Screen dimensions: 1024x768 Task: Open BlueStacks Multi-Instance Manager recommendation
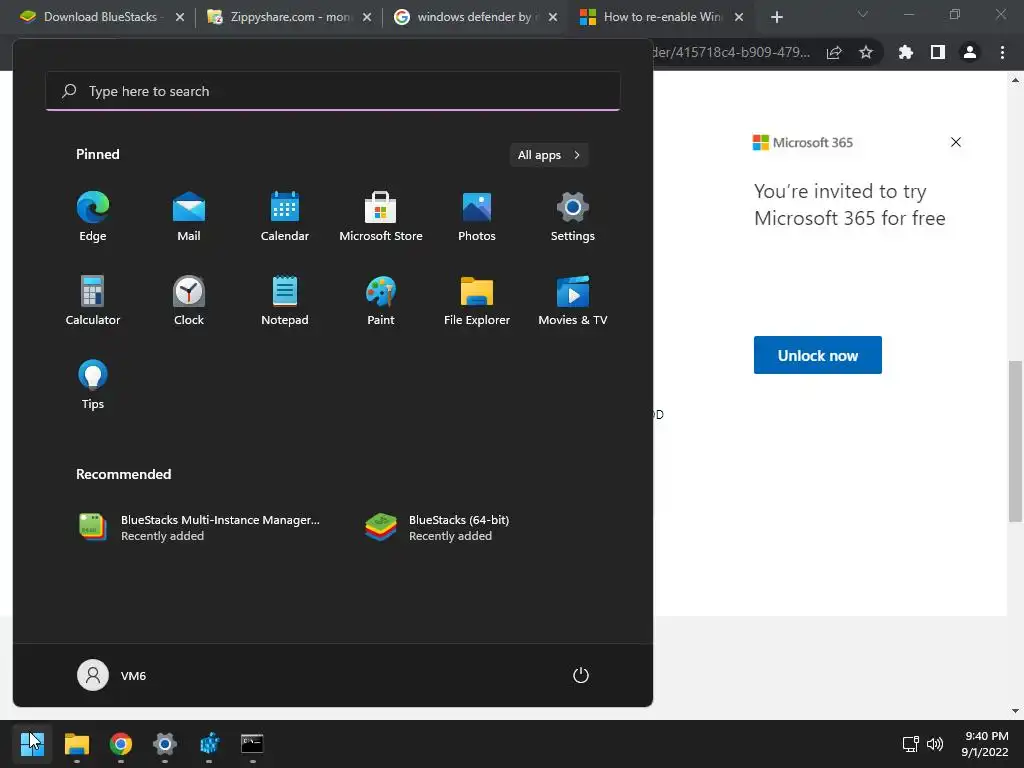coord(199,528)
